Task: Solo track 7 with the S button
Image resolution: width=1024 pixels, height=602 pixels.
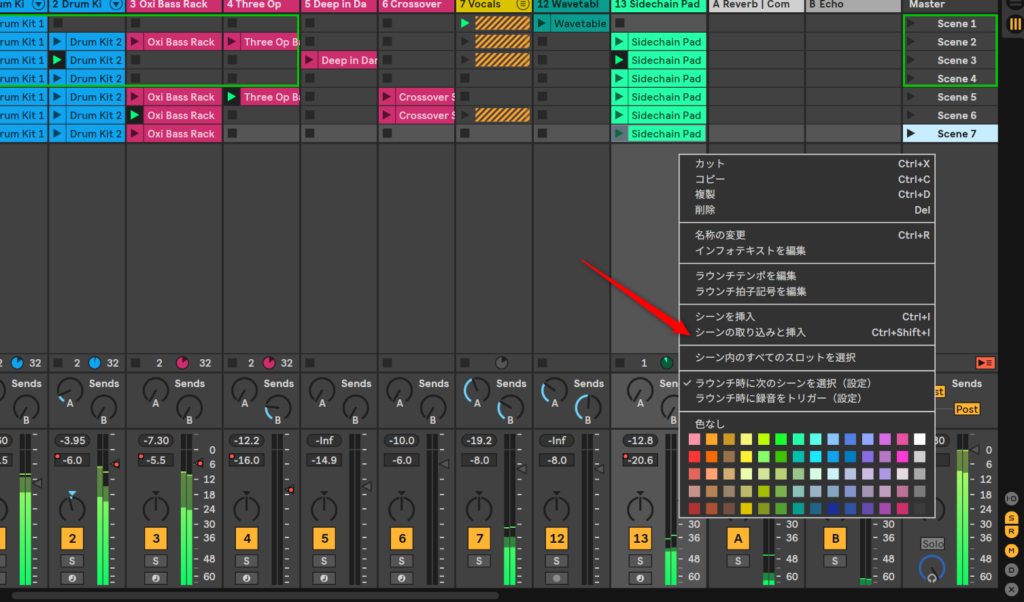Action: click(479, 561)
